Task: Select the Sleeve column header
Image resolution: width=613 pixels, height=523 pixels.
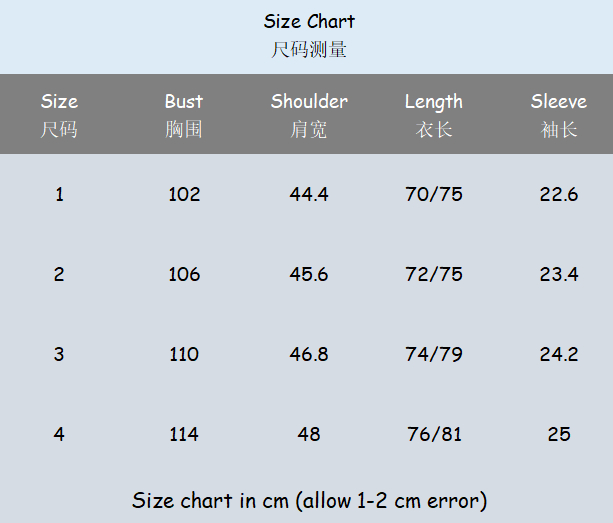Action: pyautogui.click(x=558, y=102)
